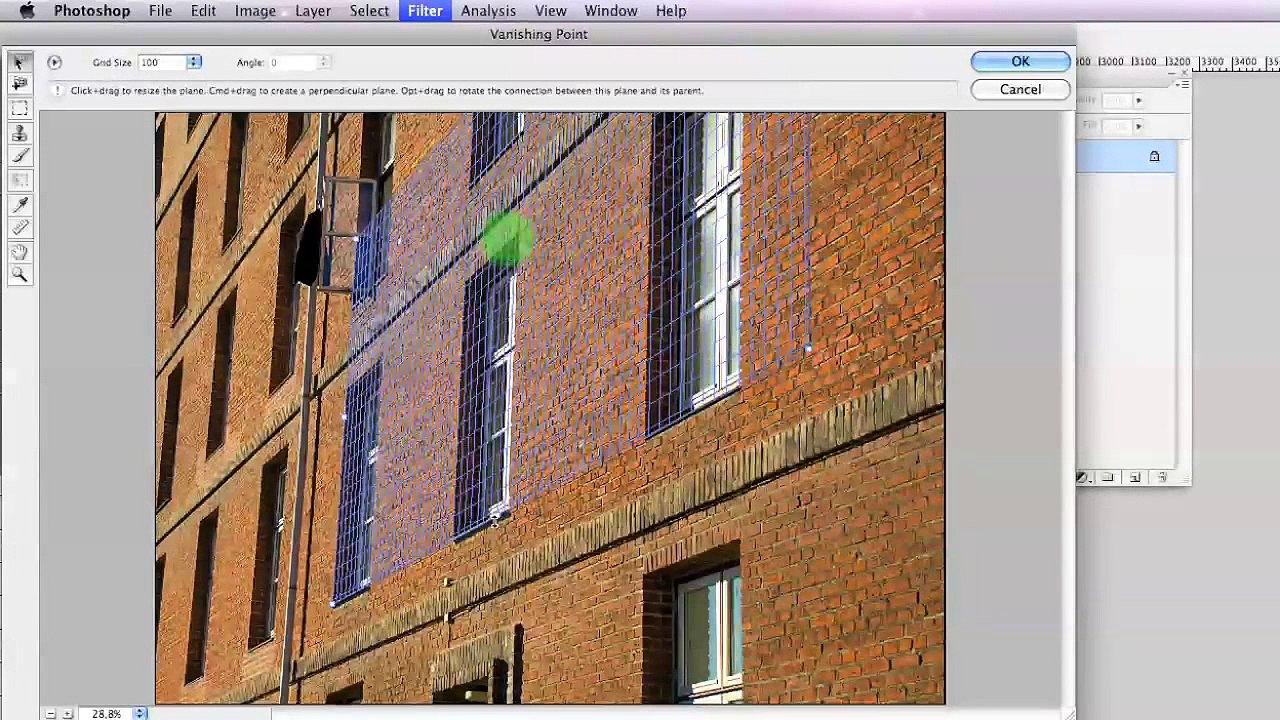Viewport: 1280px width, 720px height.
Task: Click new group folder icon in Layers panel
Action: [1108, 478]
